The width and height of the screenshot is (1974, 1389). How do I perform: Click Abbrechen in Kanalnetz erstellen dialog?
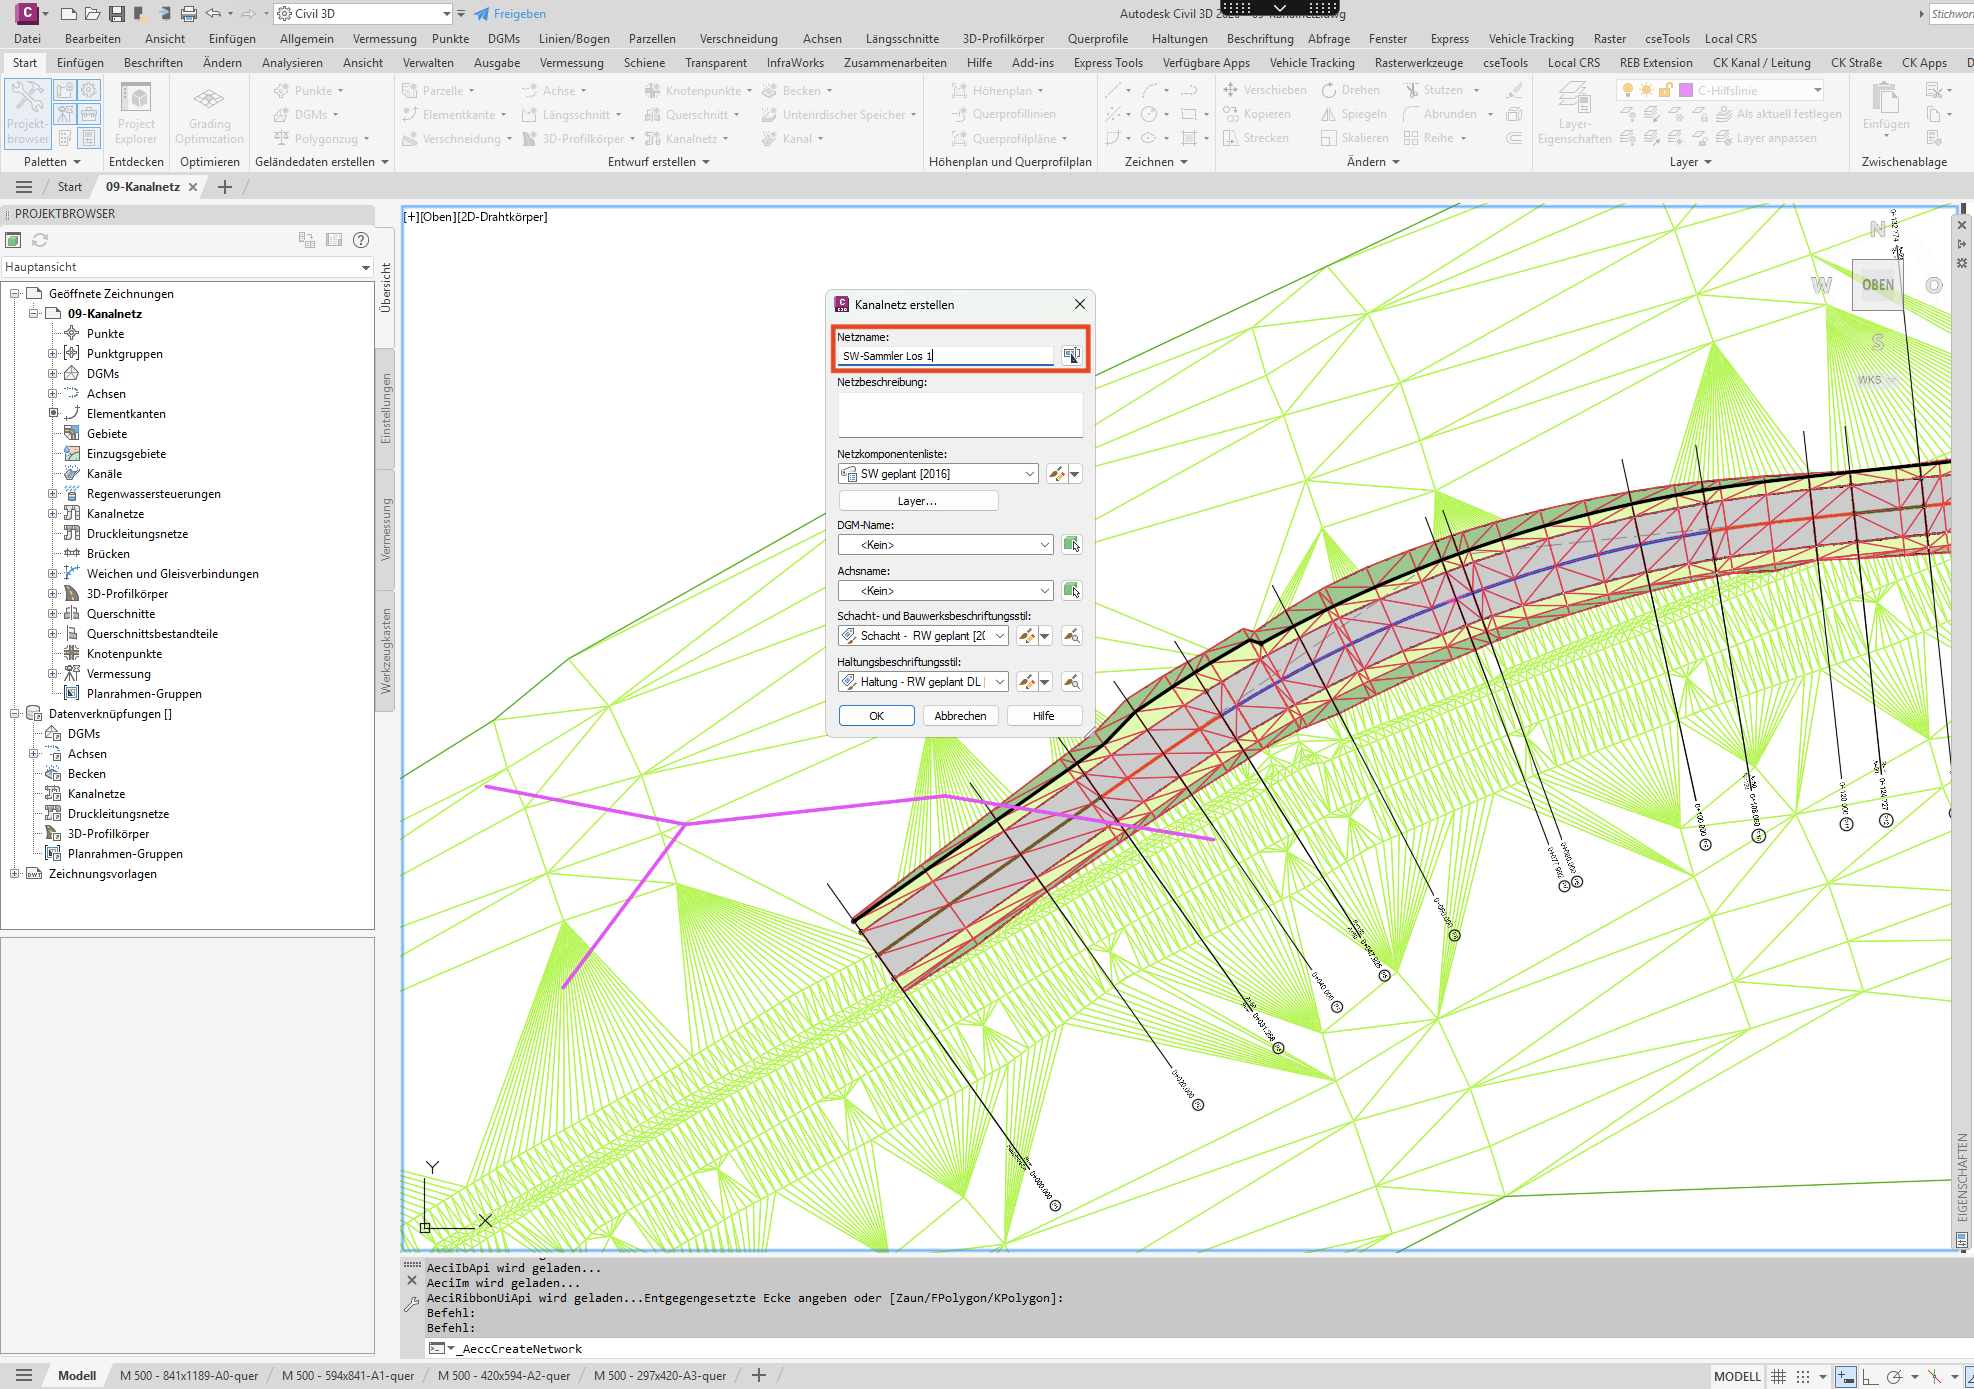960,716
